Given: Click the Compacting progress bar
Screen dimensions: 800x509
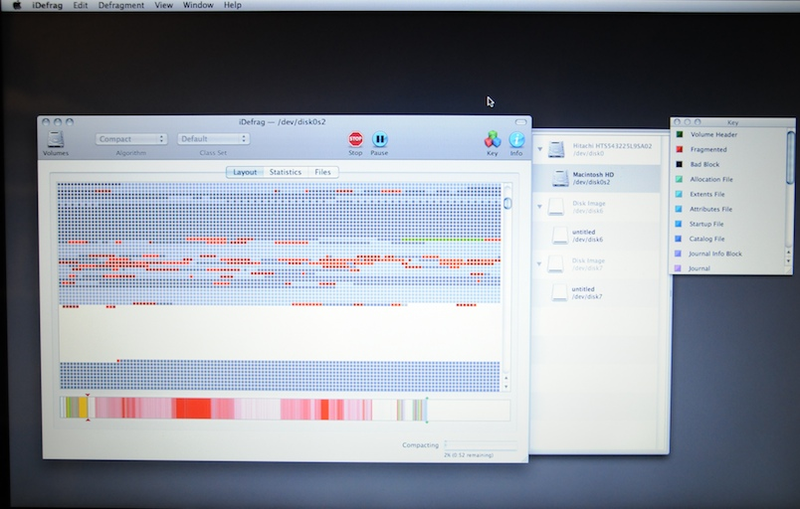Looking at the screenshot, I should pyautogui.click(x=480, y=445).
